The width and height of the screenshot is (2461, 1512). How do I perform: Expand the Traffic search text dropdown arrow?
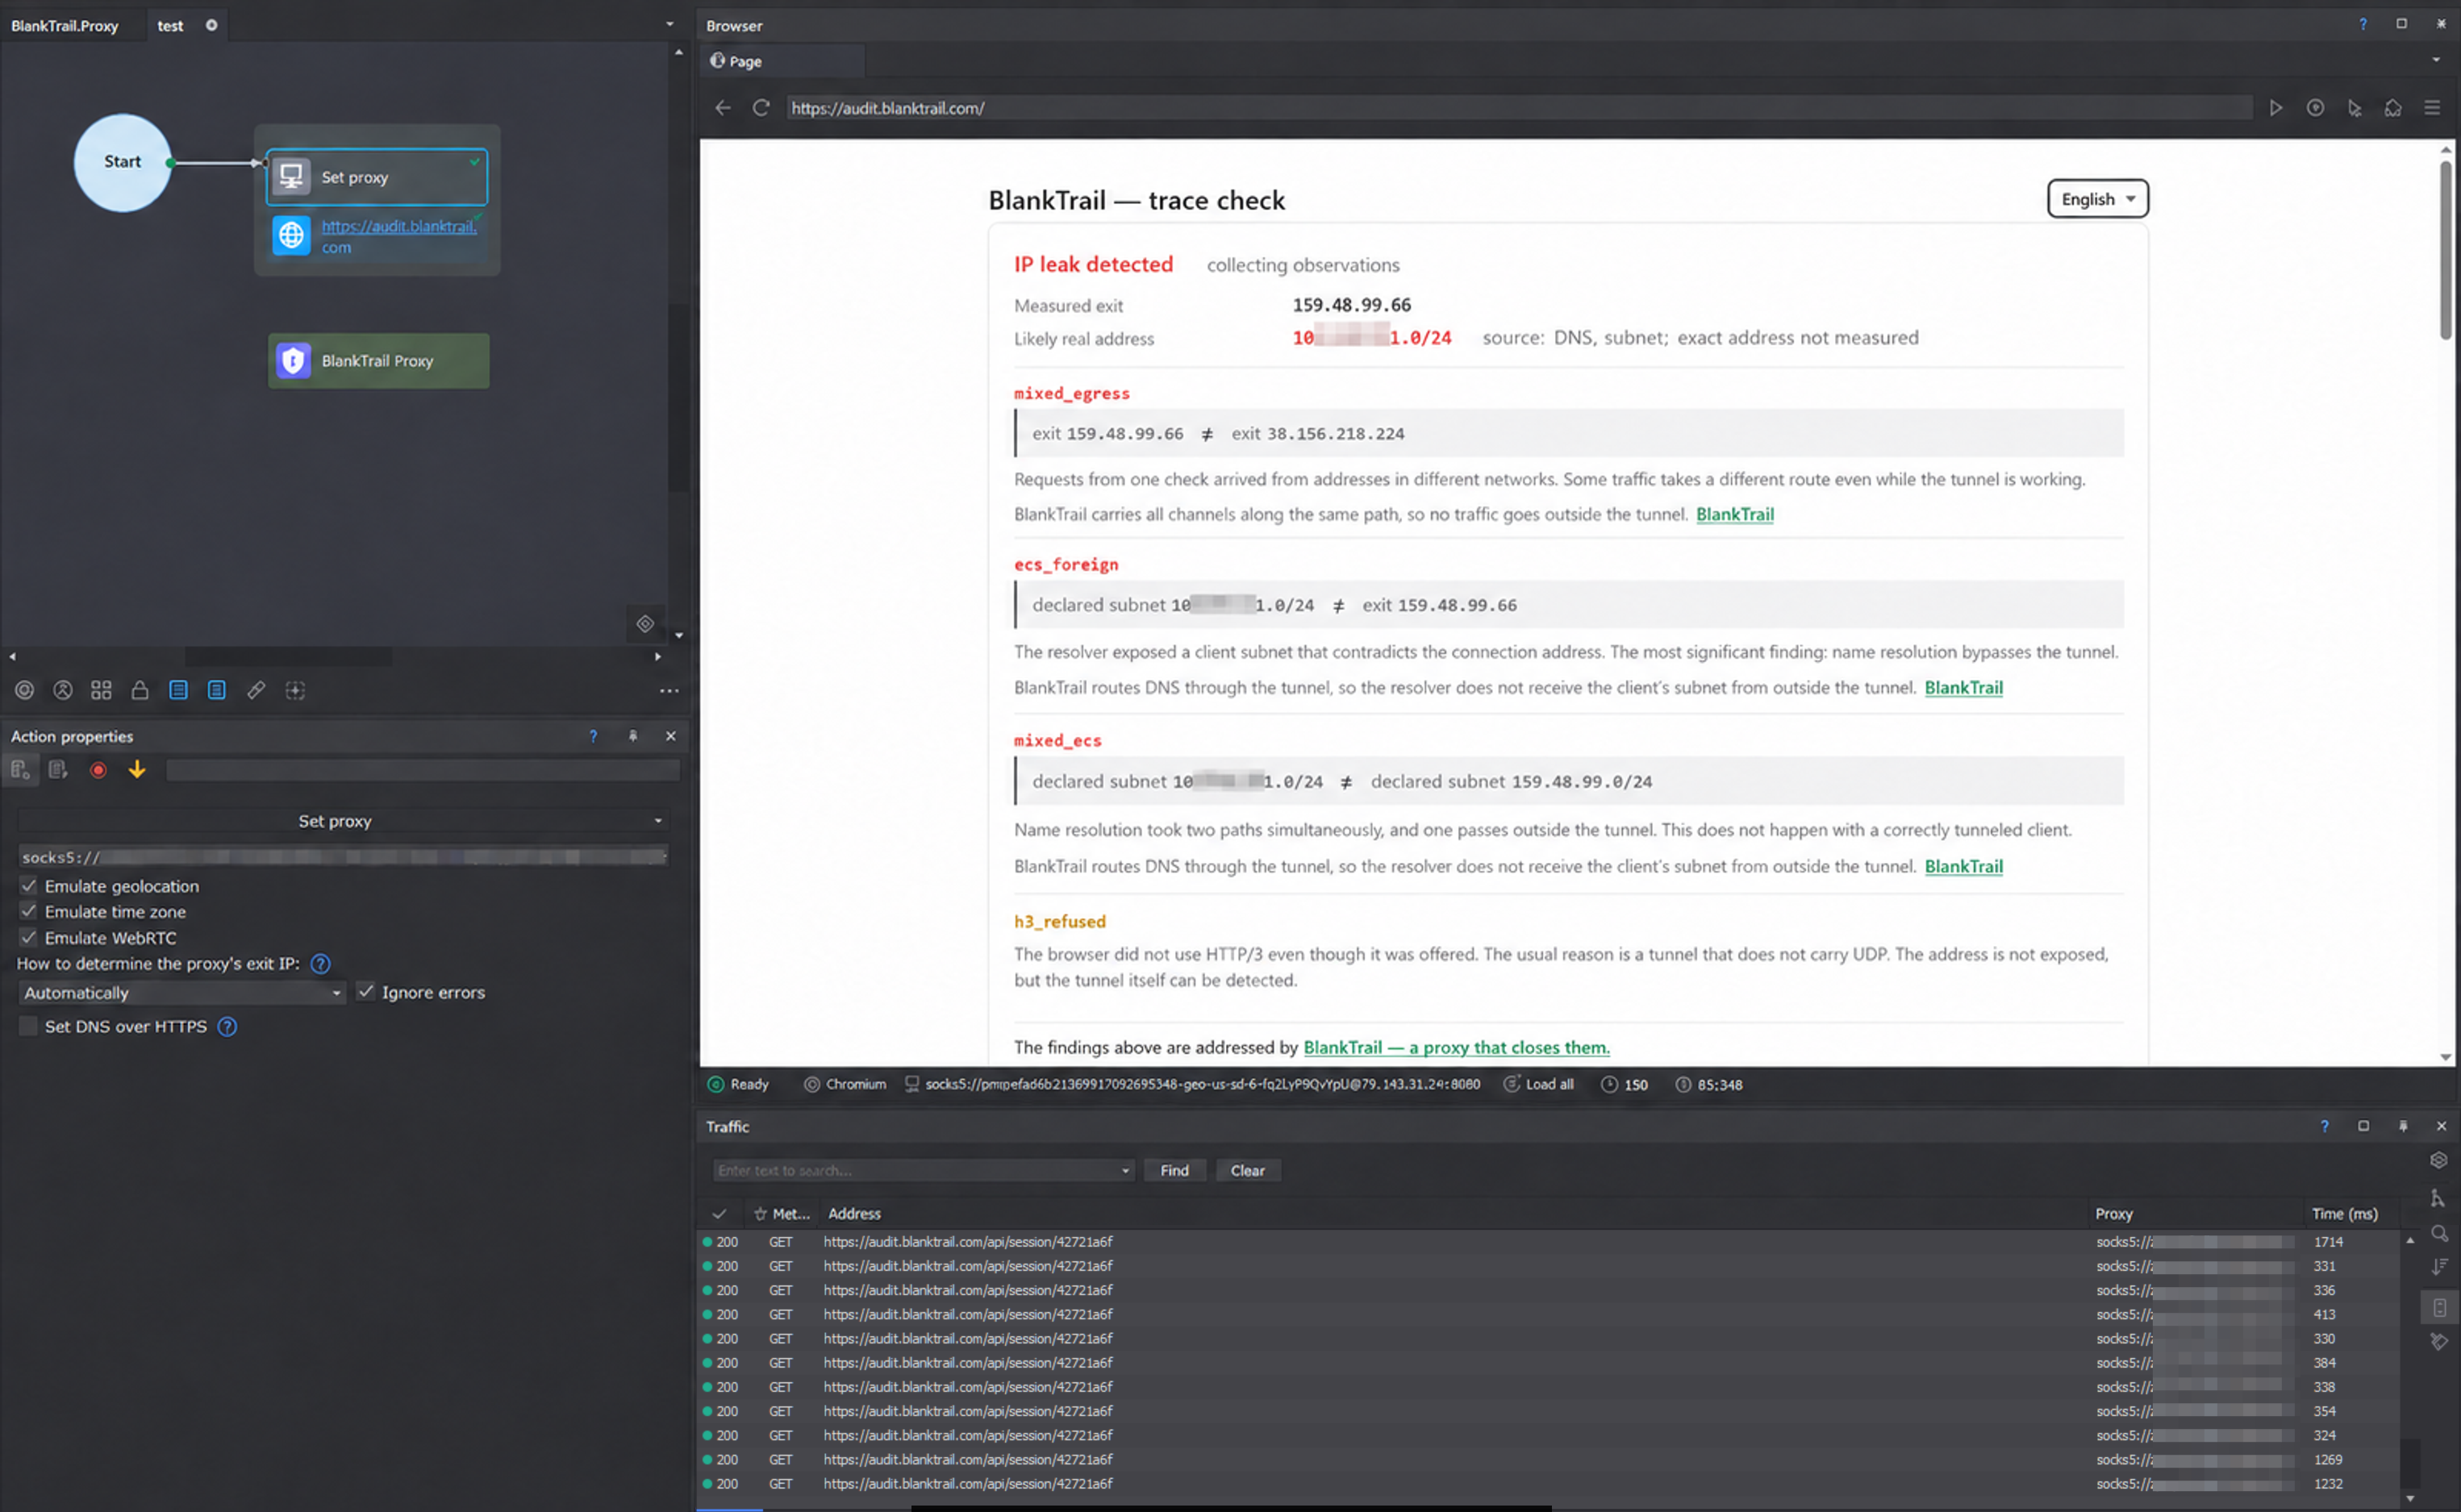pyautogui.click(x=1125, y=1171)
